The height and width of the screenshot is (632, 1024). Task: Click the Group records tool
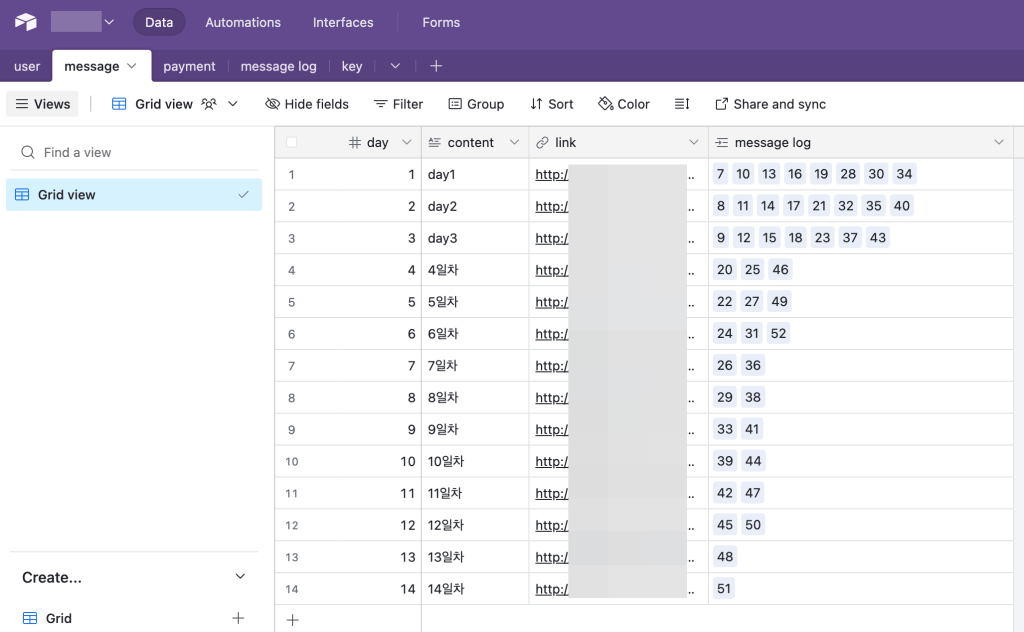pyautogui.click(x=476, y=104)
